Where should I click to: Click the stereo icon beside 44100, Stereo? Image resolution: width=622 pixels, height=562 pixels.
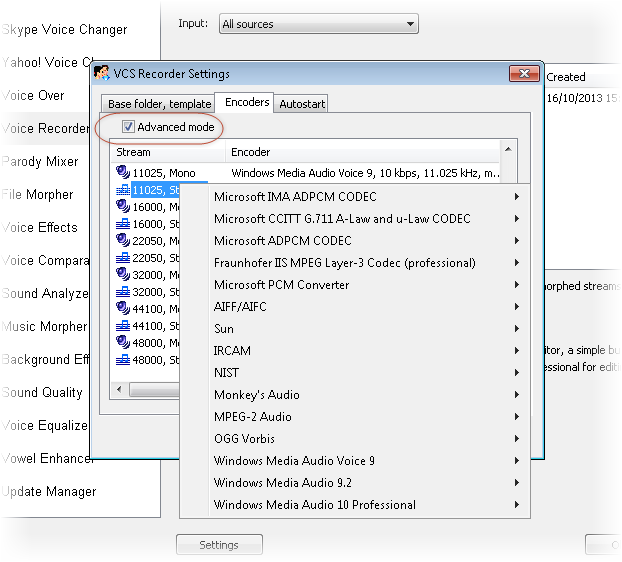[123, 326]
